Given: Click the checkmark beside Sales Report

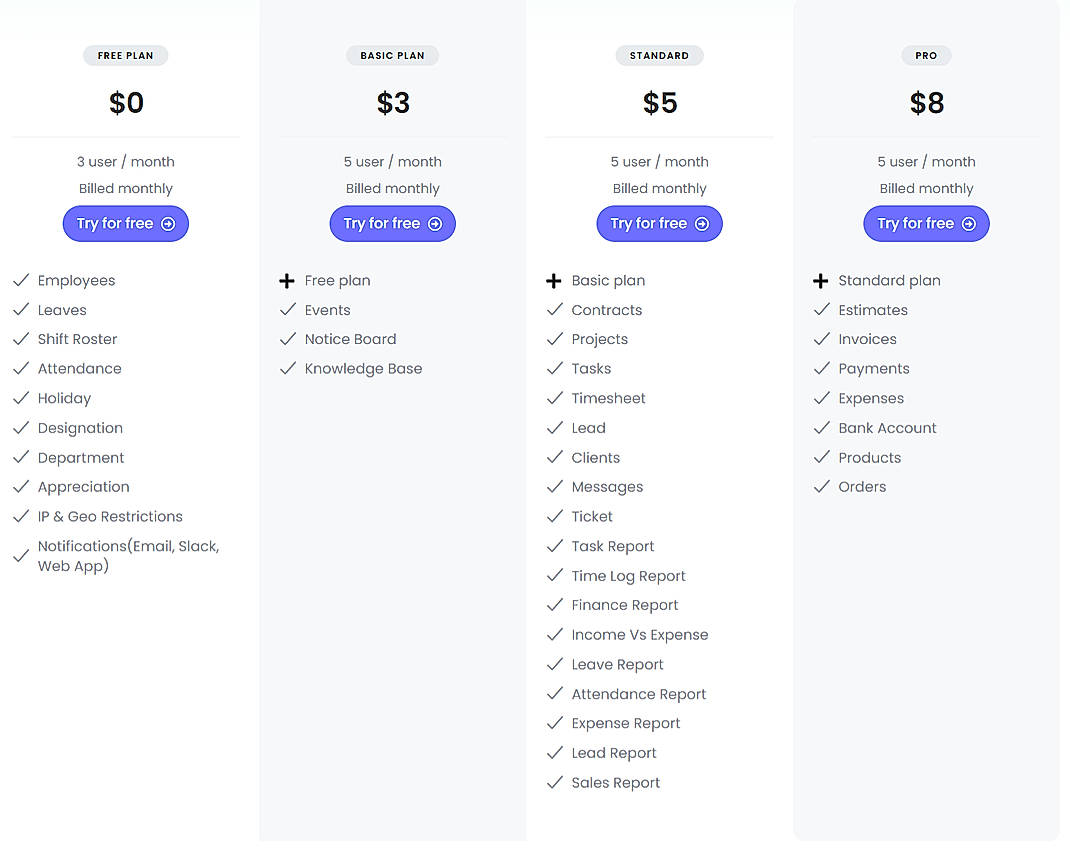Looking at the screenshot, I should 555,782.
